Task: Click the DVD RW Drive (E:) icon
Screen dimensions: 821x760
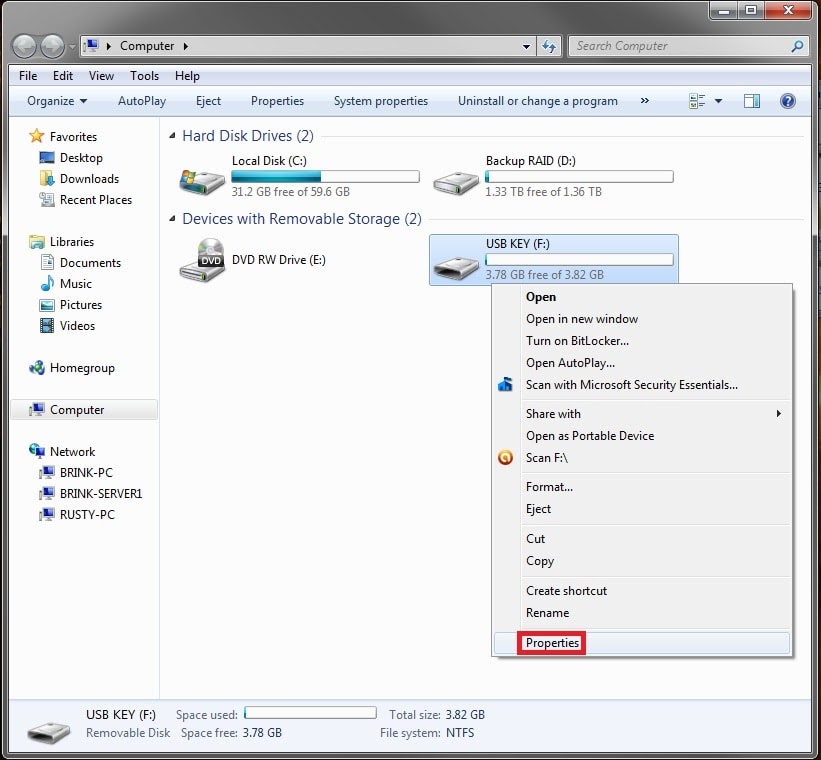Action: (202, 260)
